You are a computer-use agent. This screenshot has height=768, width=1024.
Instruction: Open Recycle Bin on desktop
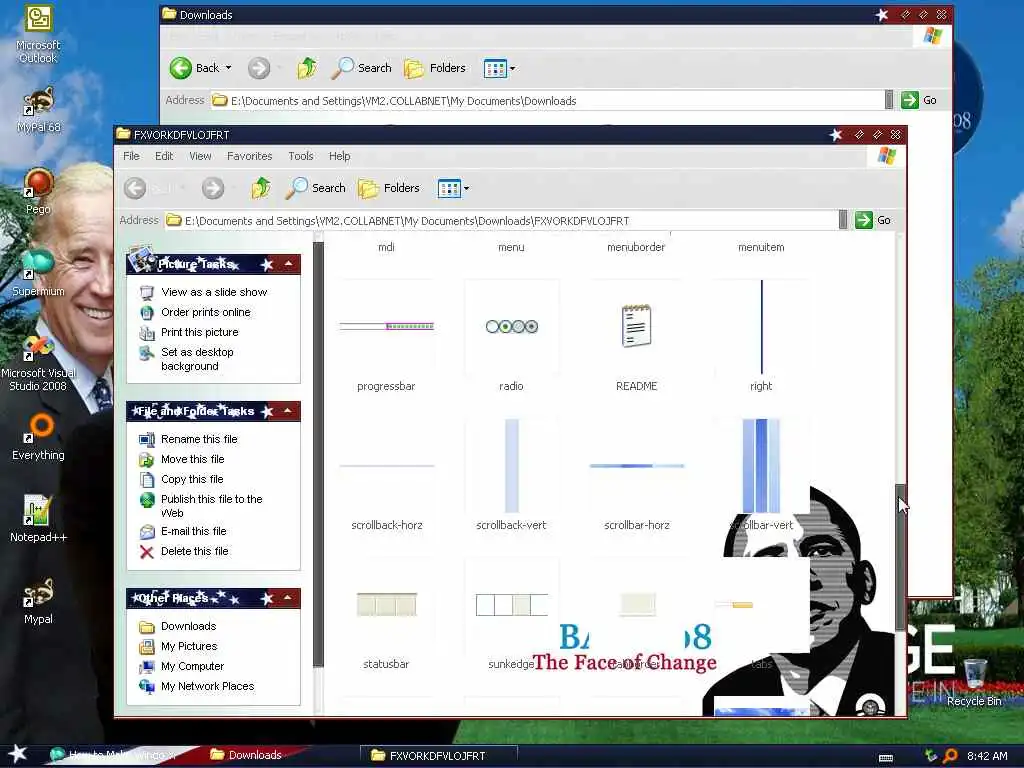[x=974, y=682]
